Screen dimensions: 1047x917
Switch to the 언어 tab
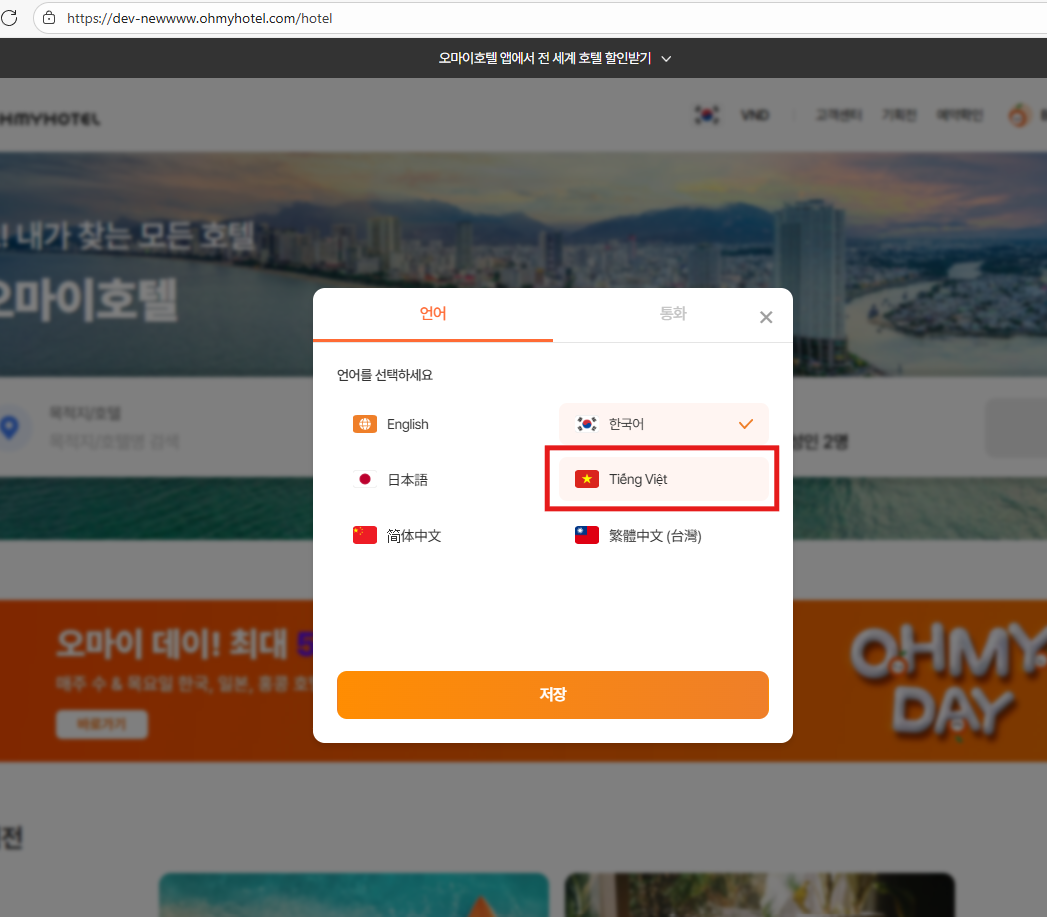pos(433,314)
